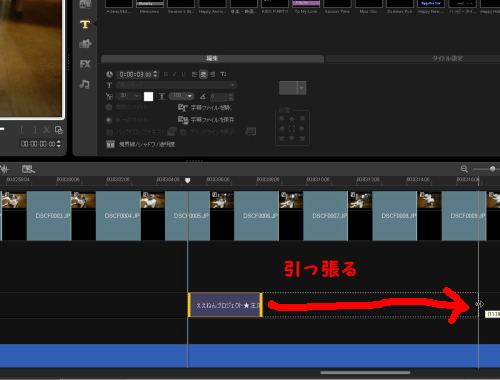Open the Audio music note library
Image resolution: width=500 pixels, height=380 pixels.
(84, 84)
